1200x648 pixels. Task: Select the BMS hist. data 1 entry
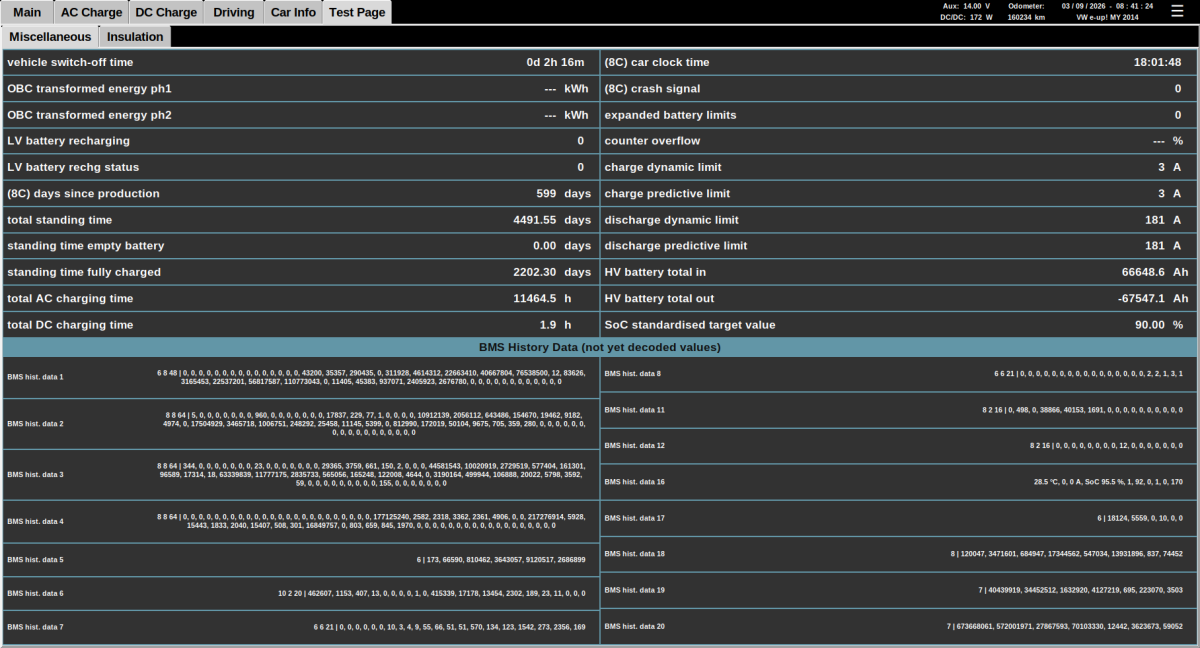pyautogui.click(x=300, y=377)
